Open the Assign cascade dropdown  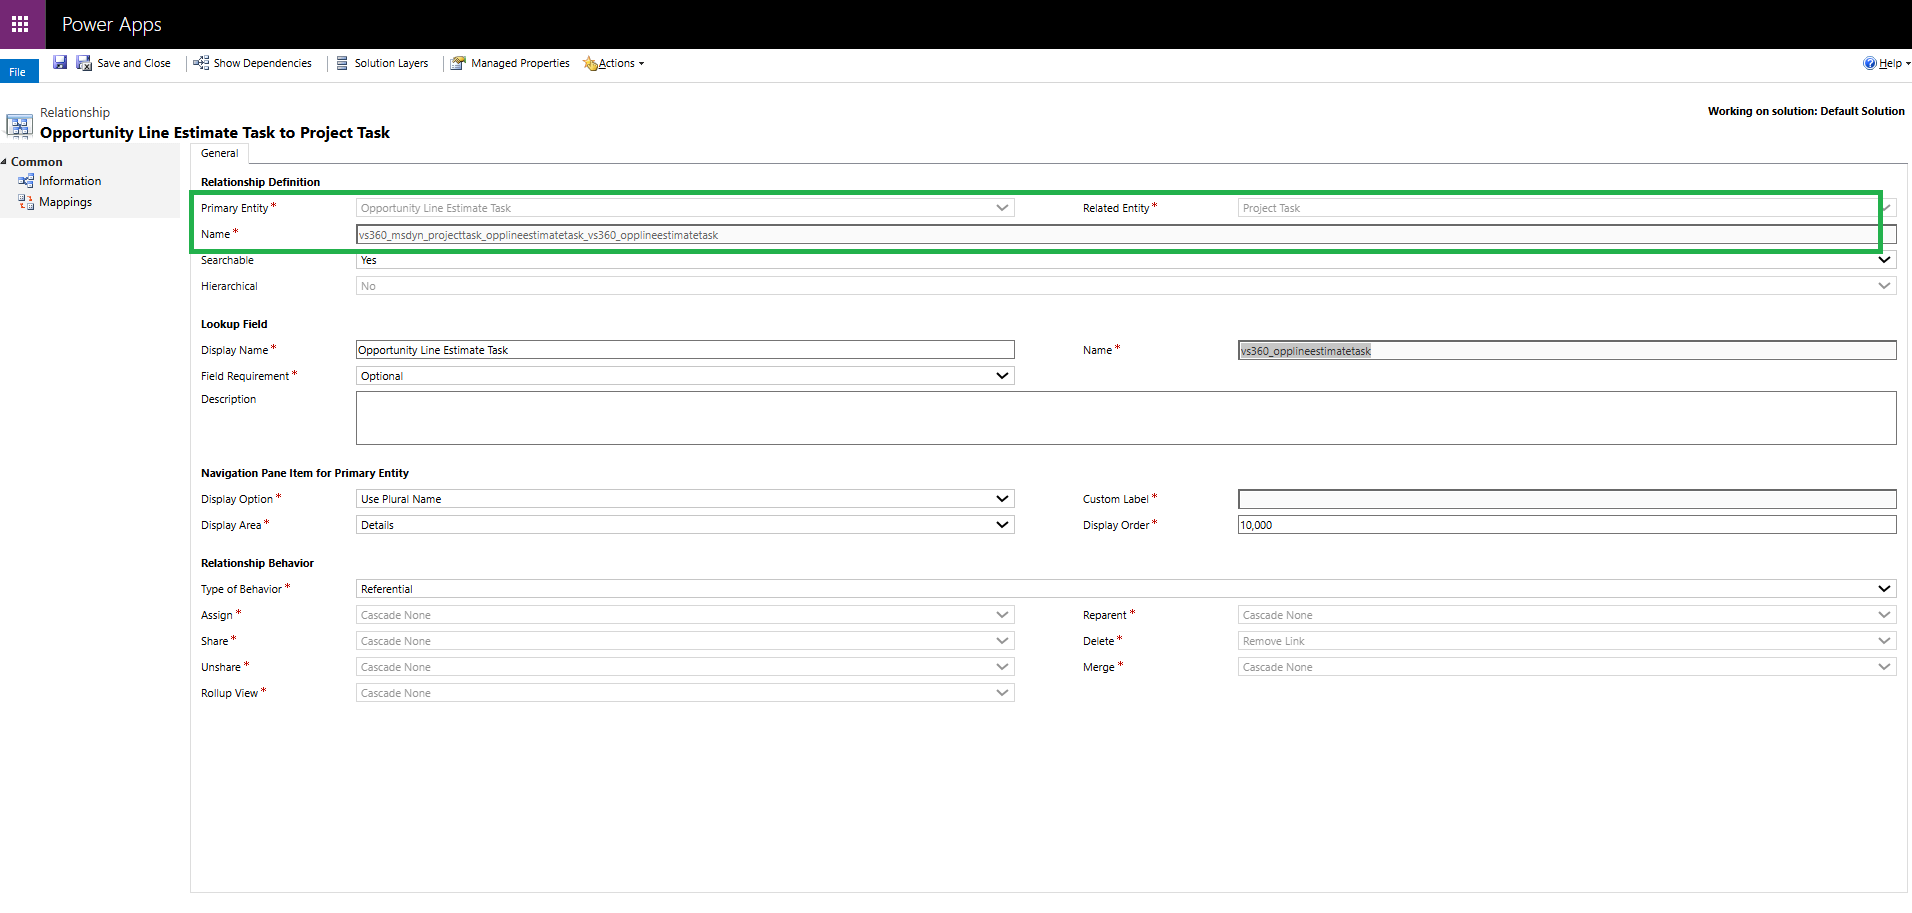click(x=685, y=615)
